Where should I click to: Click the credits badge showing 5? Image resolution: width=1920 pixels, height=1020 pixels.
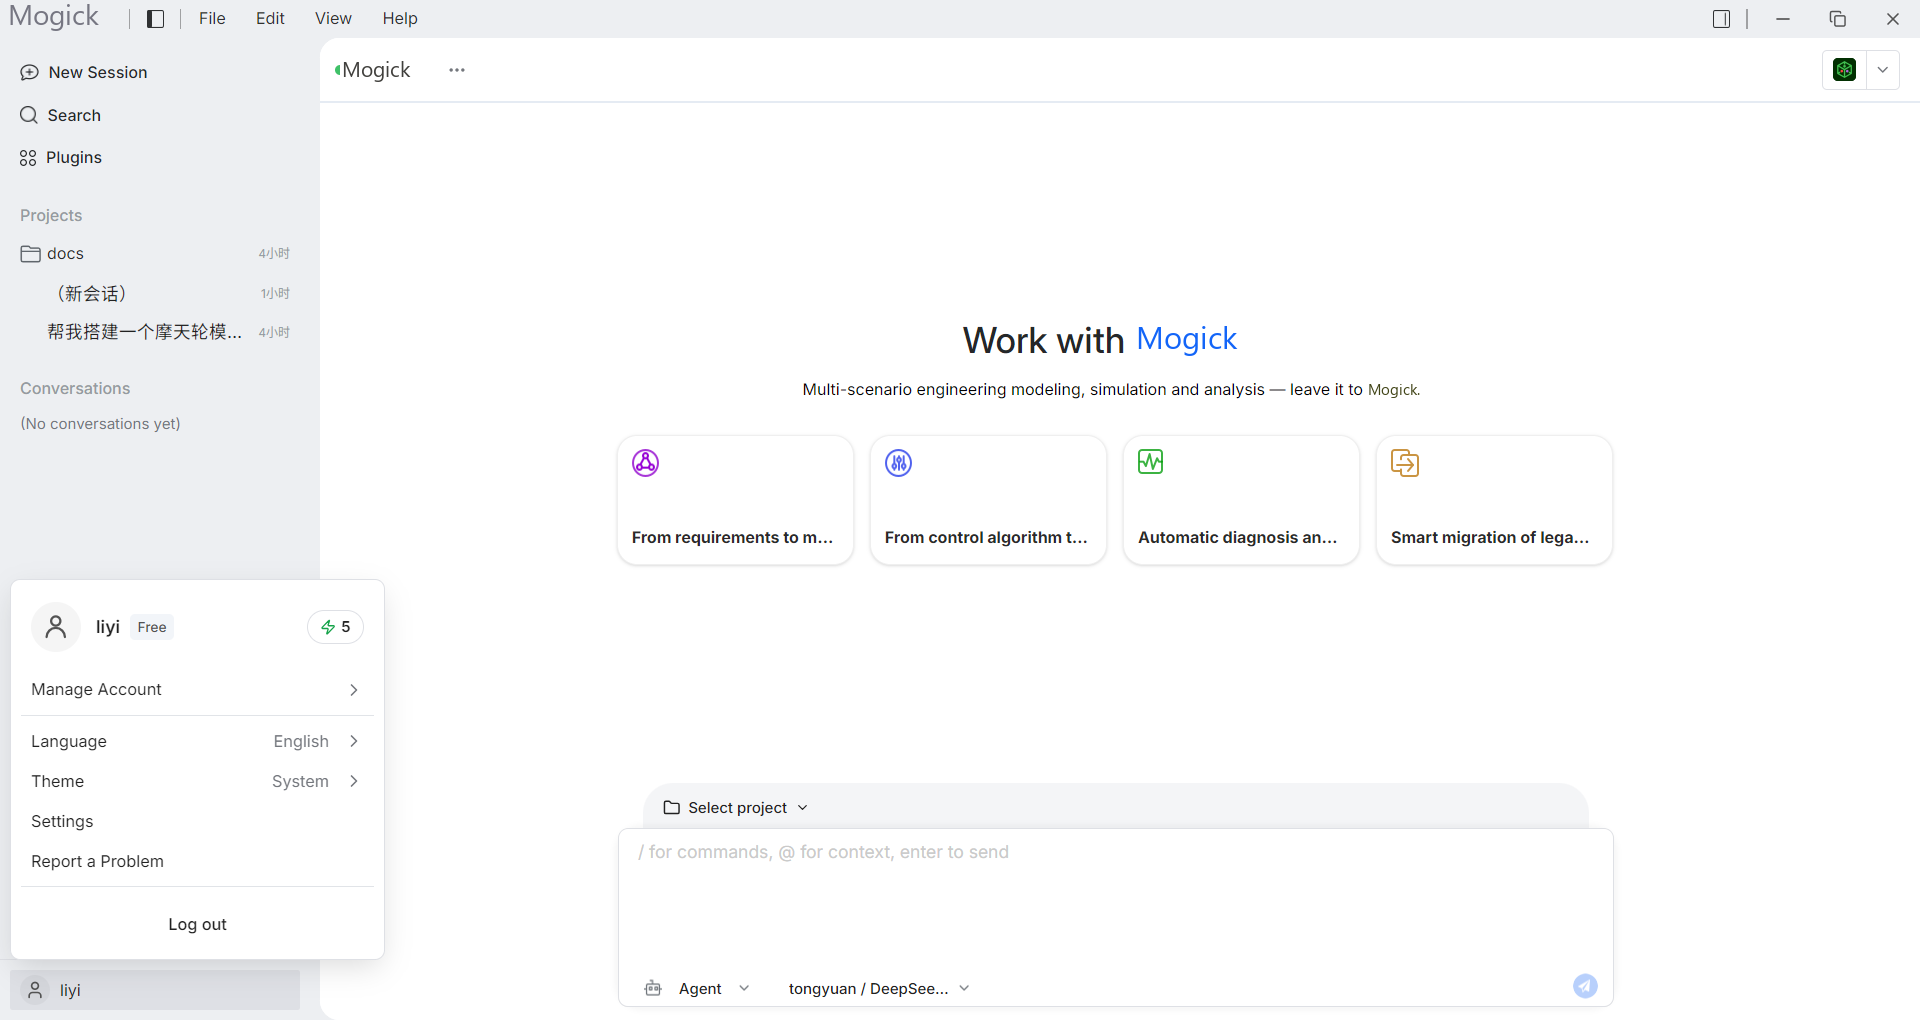(x=335, y=627)
